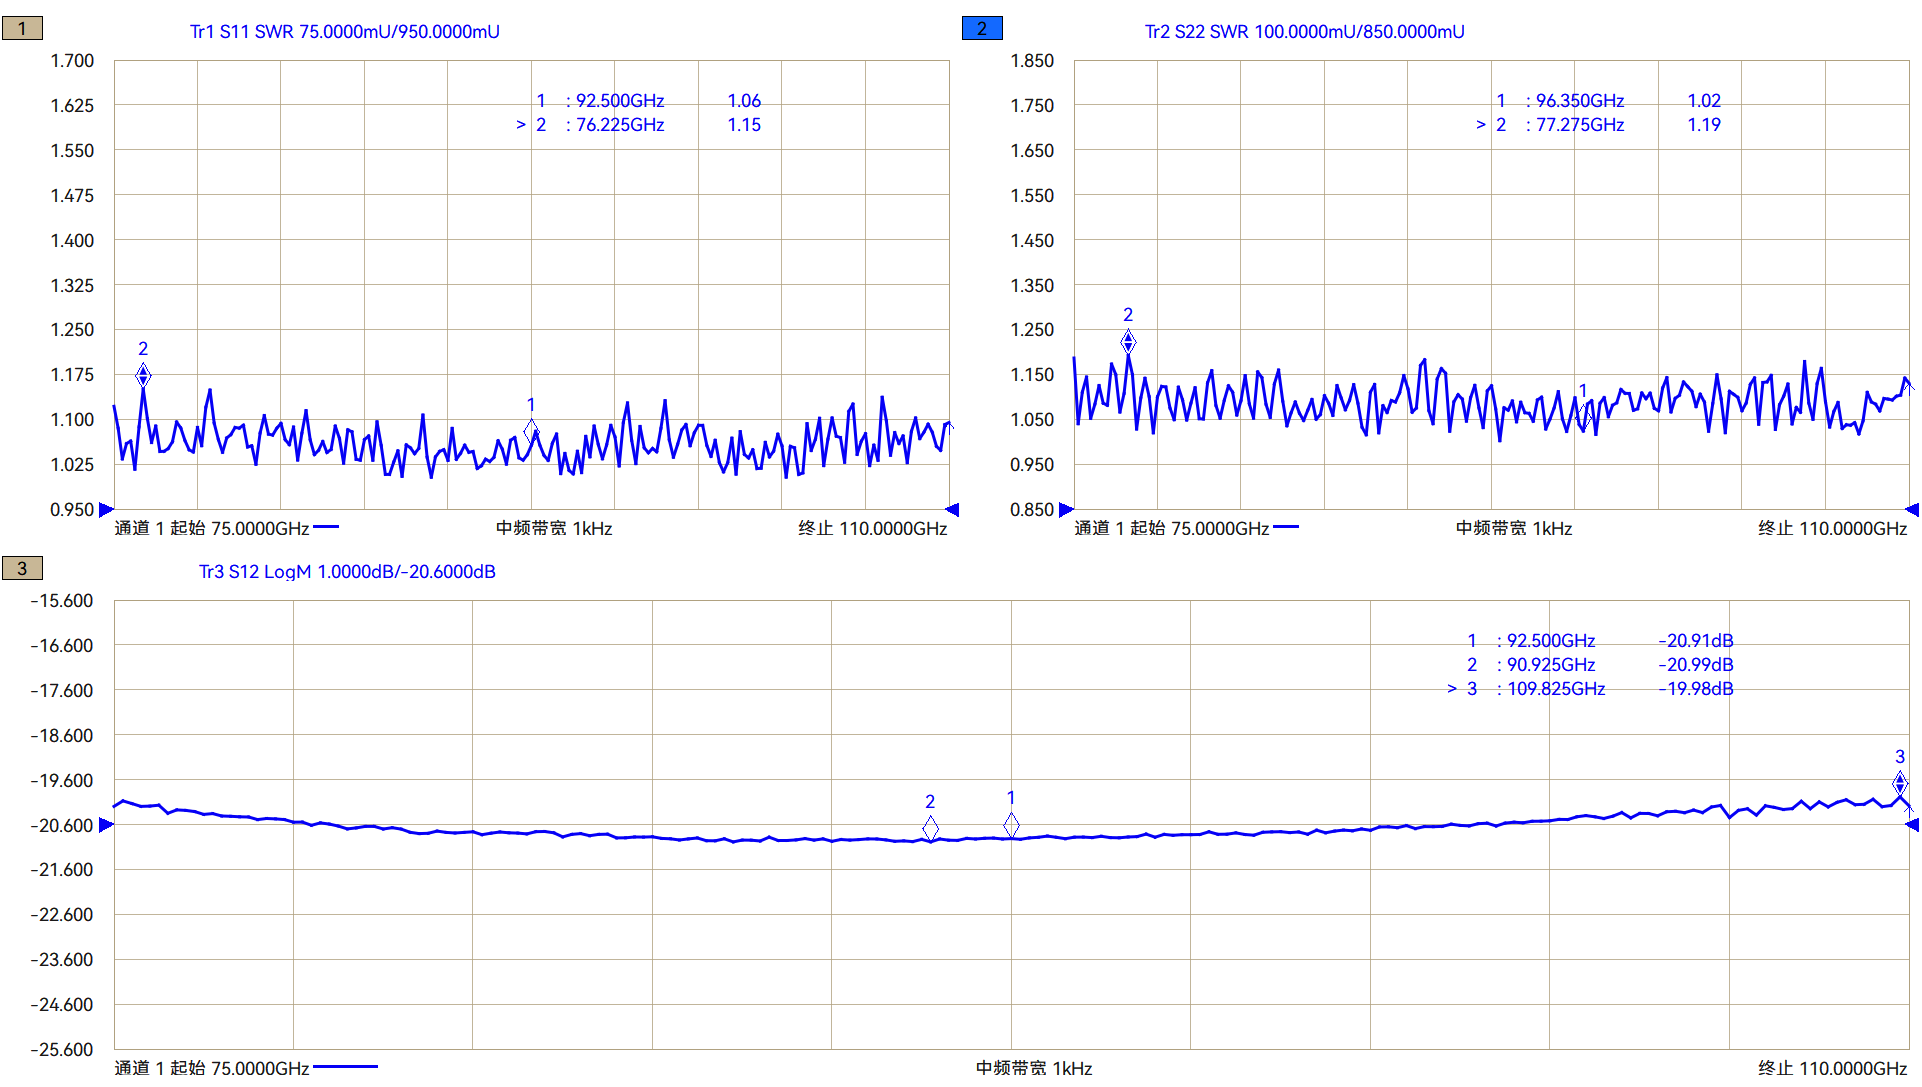Click IF bandwidth 1kHz label in window 2

tap(1513, 528)
